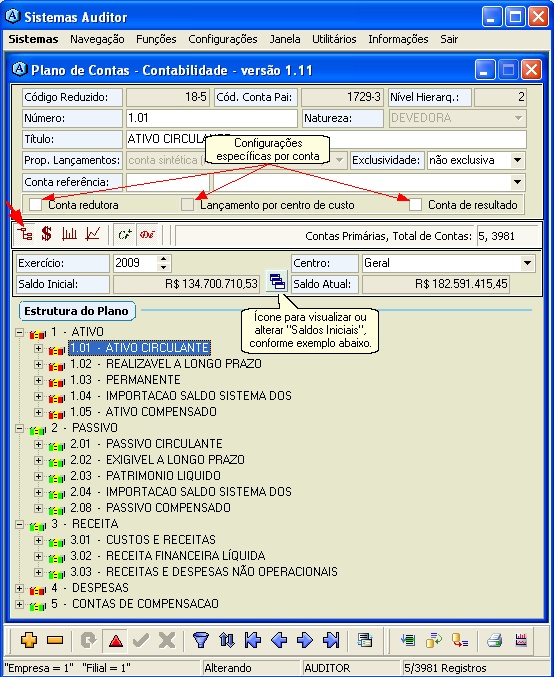Screen dimensions: 557x677
Task: Expand the 4 - DESPESAS tree node
Action: coord(19,588)
